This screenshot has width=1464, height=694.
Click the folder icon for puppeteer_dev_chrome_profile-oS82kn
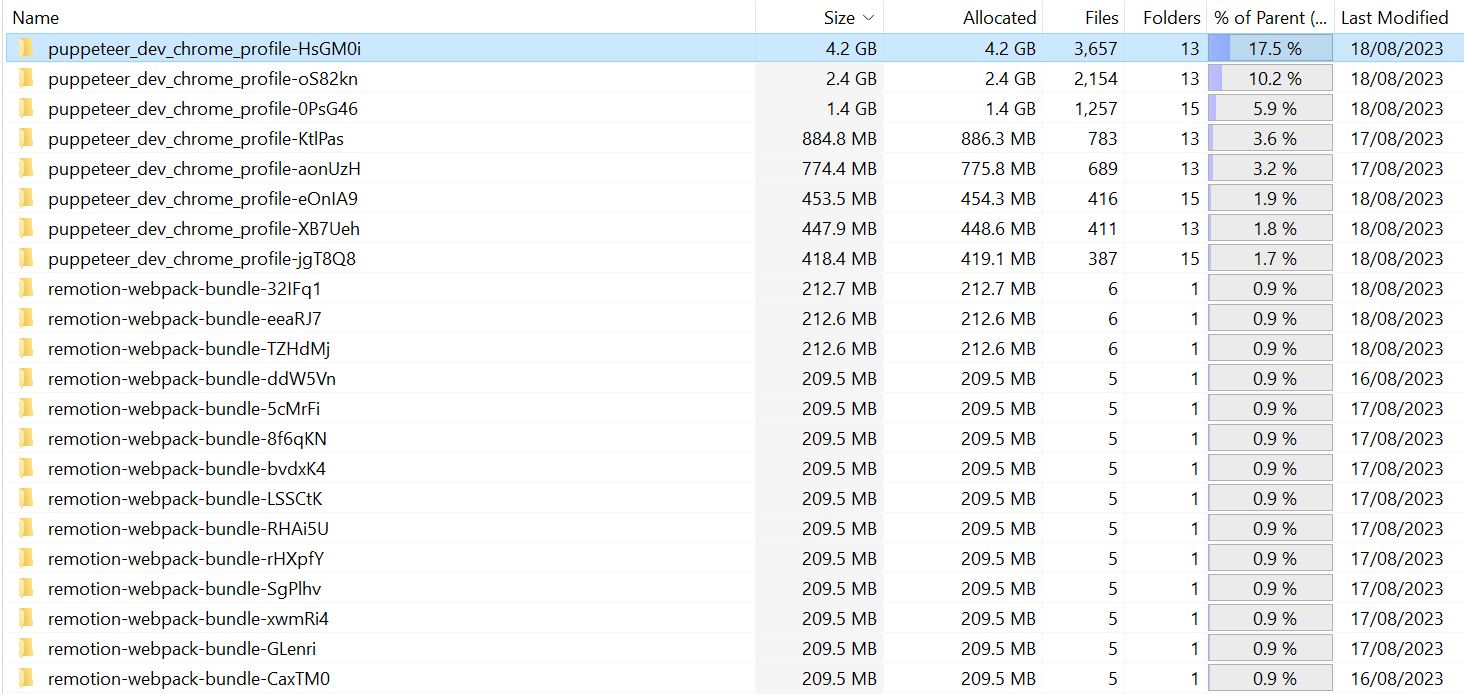coord(25,78)
